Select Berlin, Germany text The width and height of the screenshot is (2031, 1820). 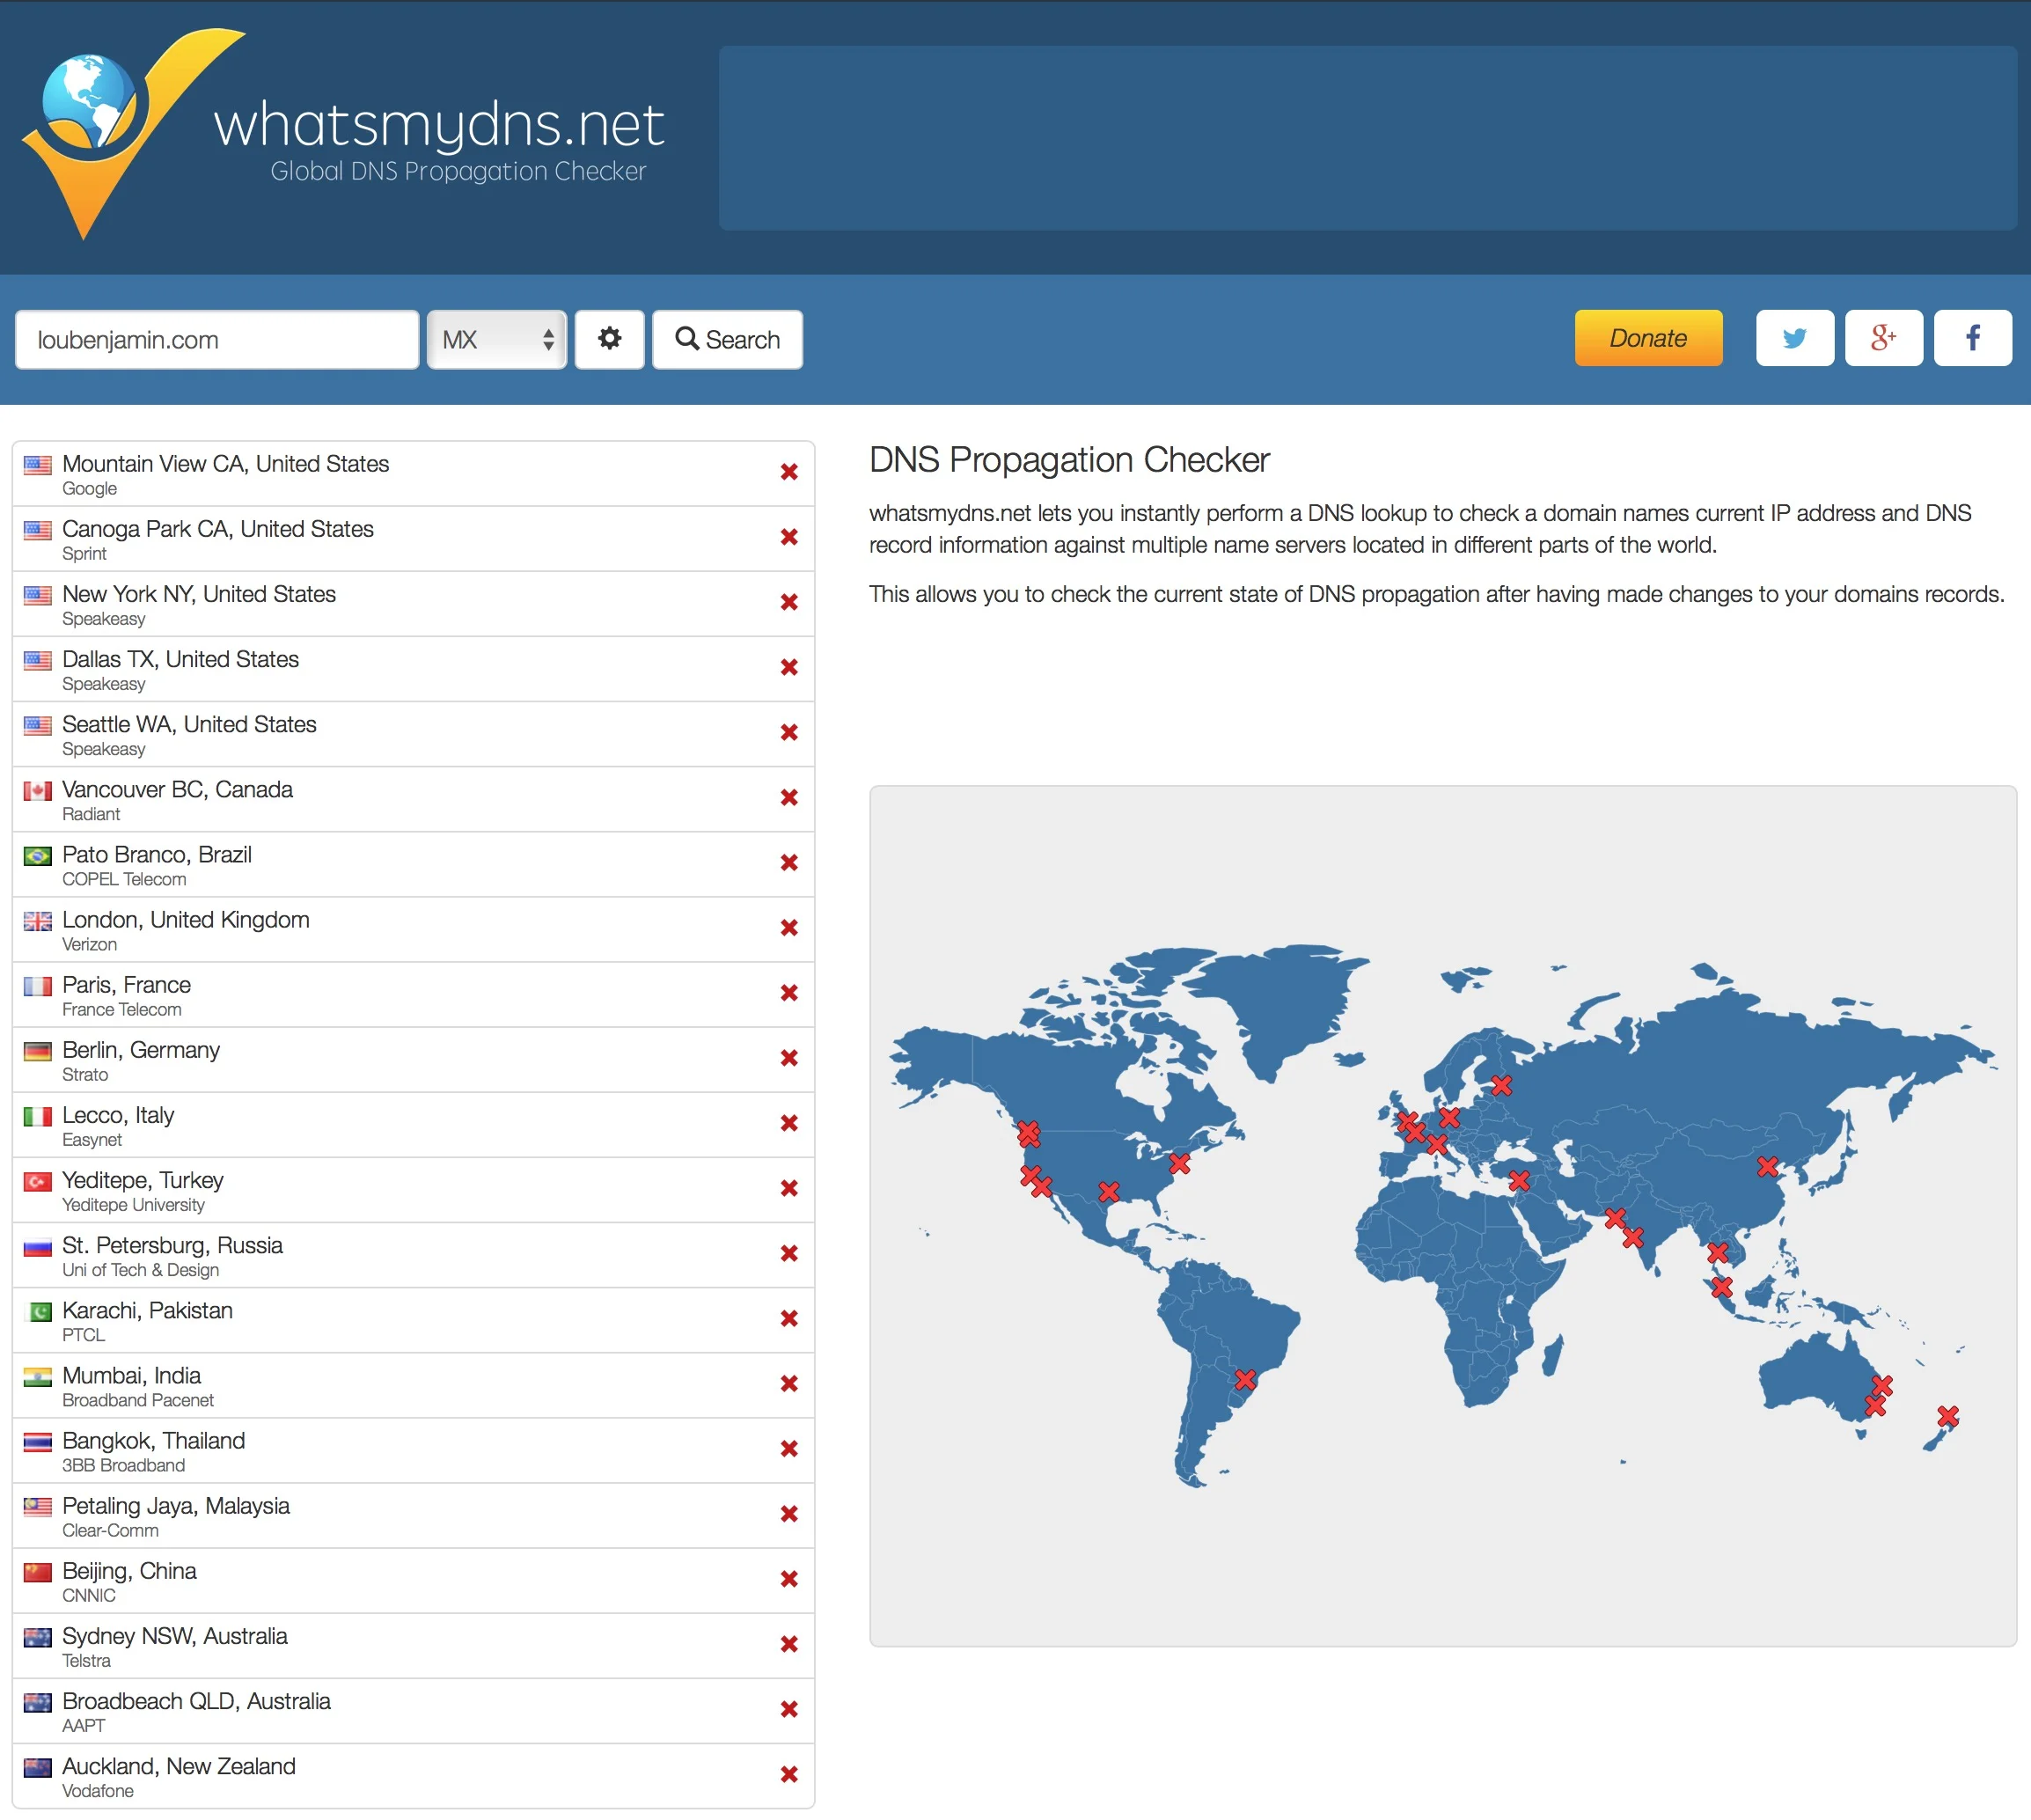point(141,1049)
